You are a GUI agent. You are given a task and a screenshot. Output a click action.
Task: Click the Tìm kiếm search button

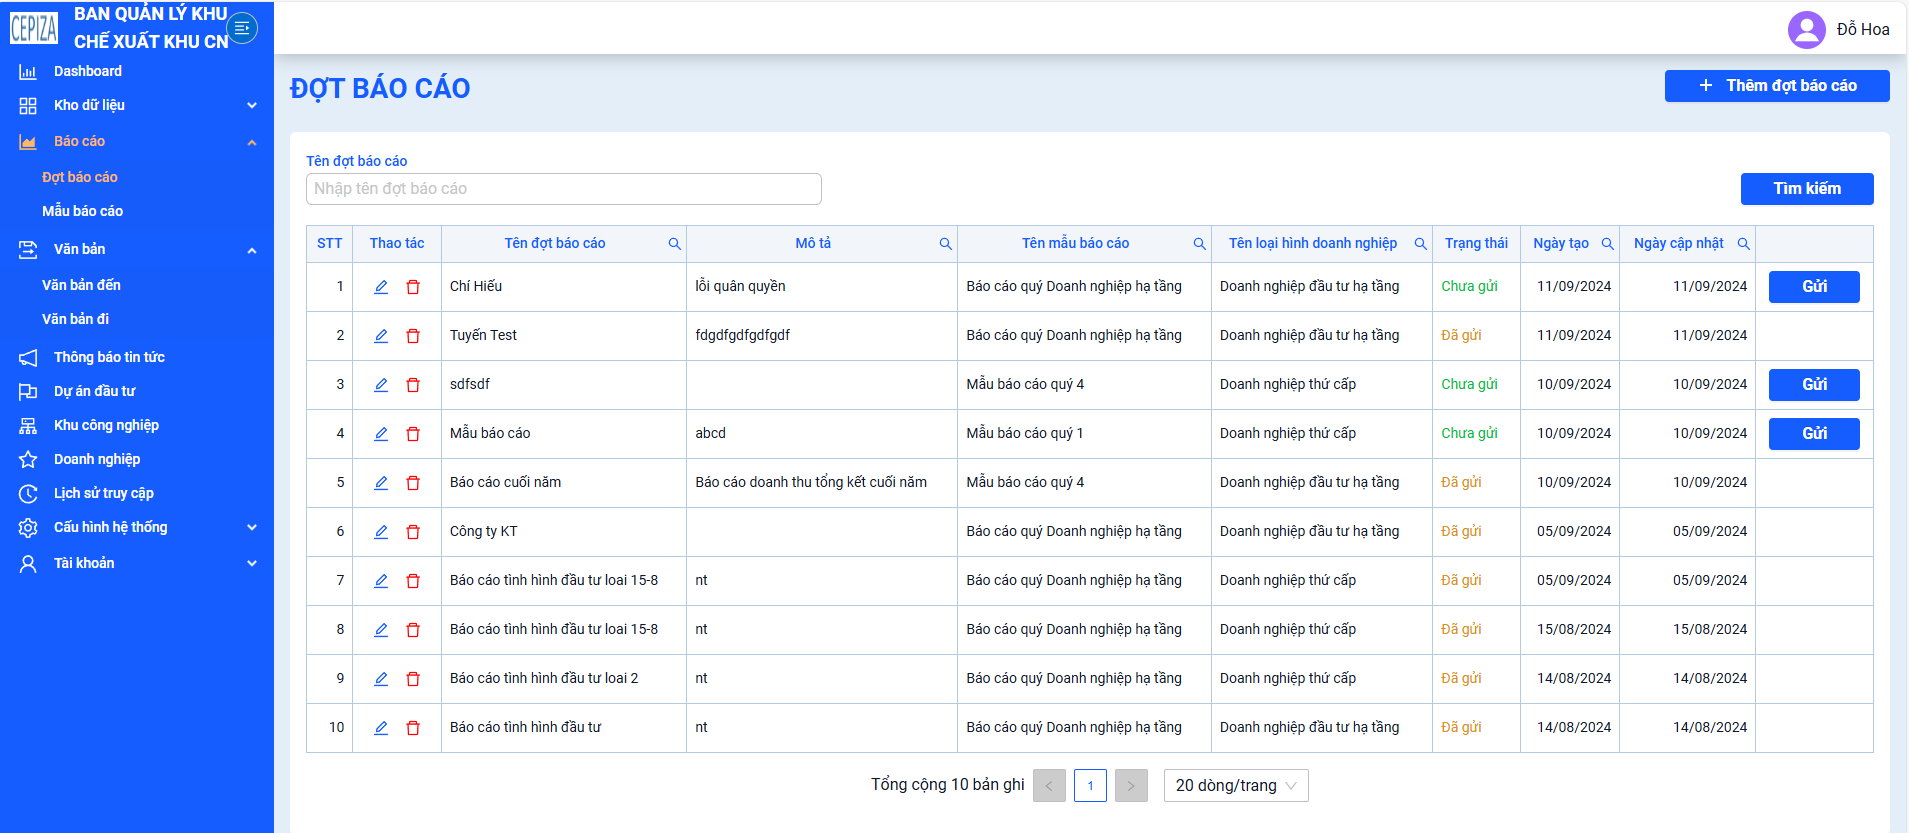point(1807,189)
